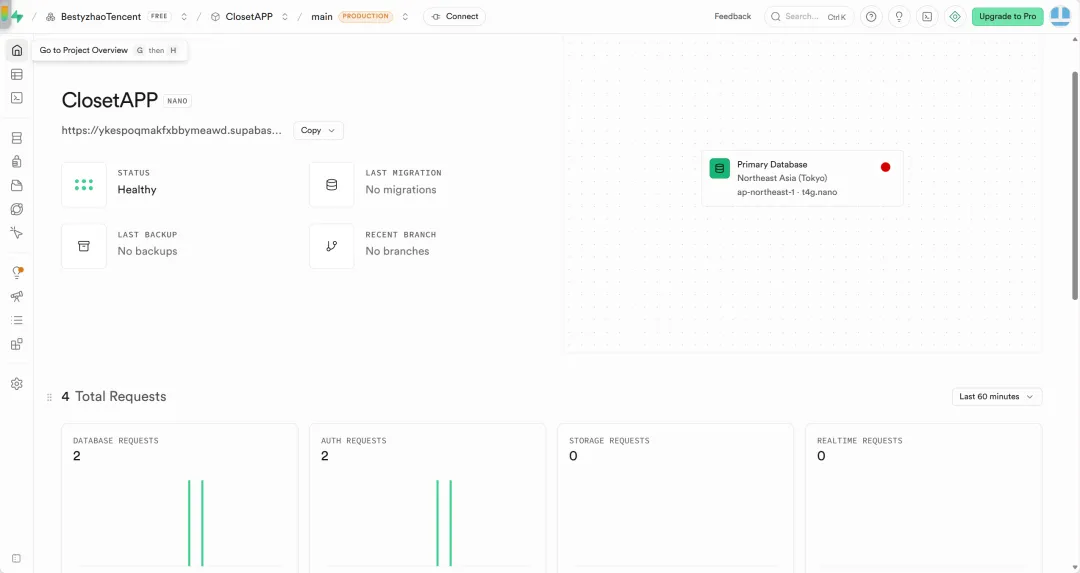Click the green Primary Database icon
The image size is (1080, 573).
pos(720,168)
